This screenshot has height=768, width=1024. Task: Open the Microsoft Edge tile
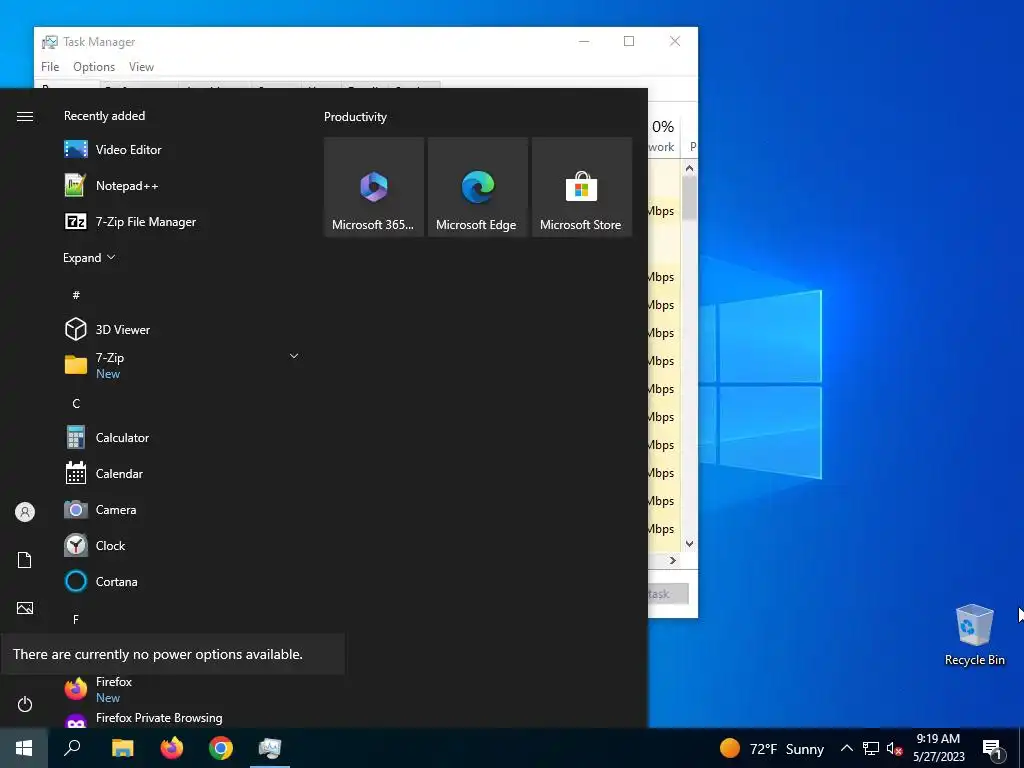point(477,187)
